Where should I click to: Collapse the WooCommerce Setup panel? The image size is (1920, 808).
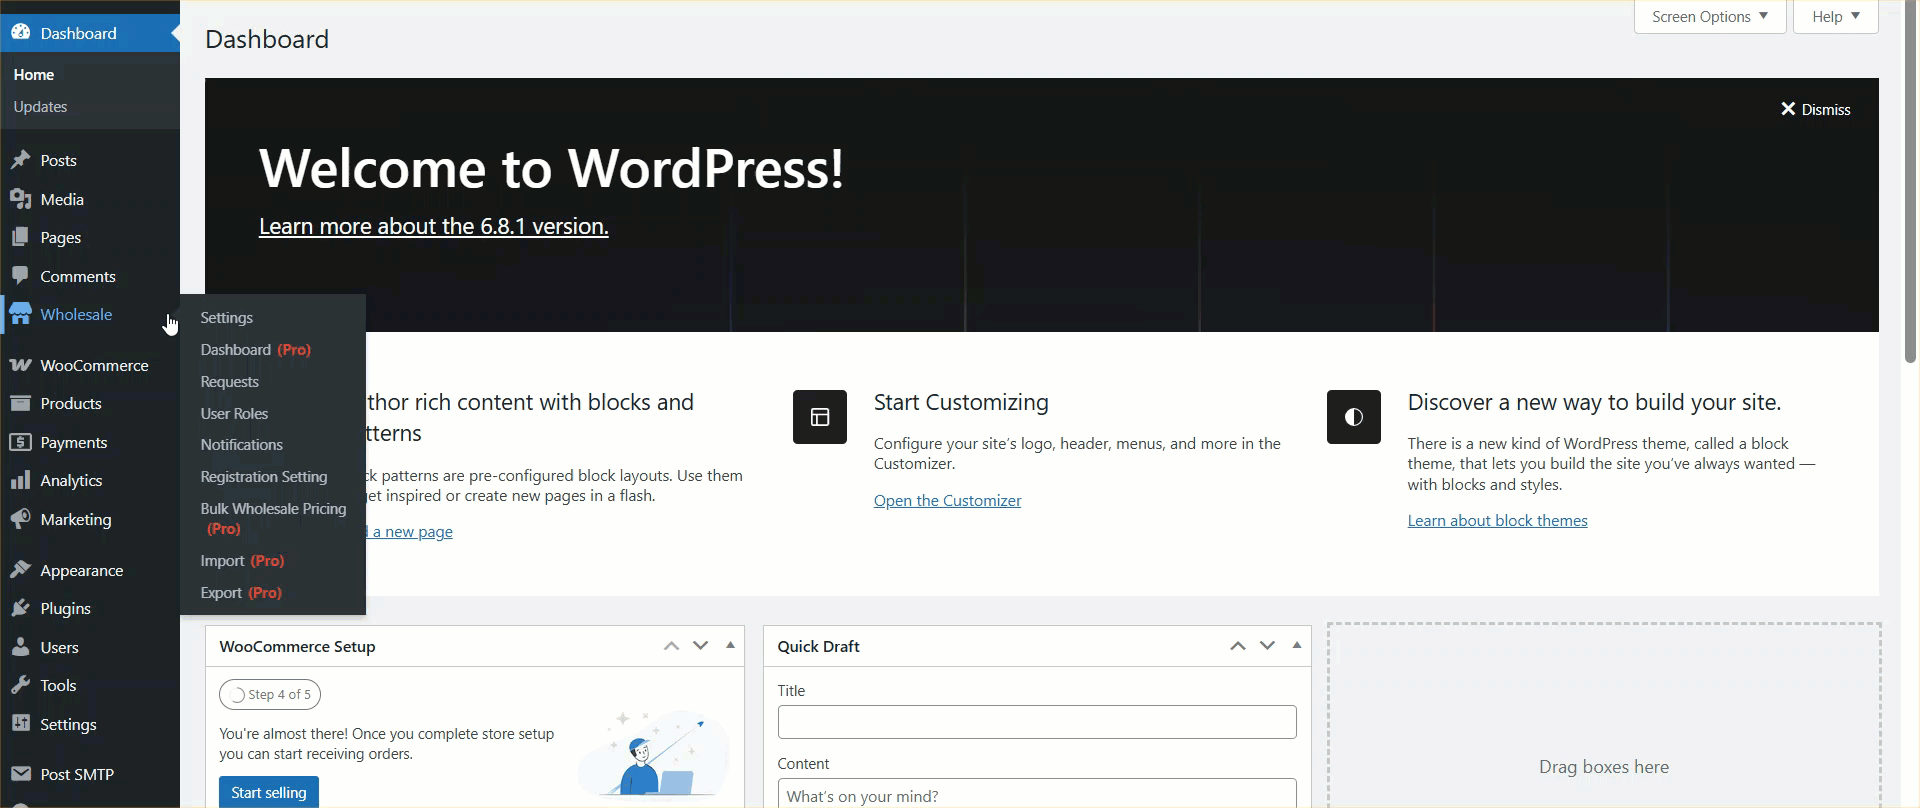[x=730, y=646]
